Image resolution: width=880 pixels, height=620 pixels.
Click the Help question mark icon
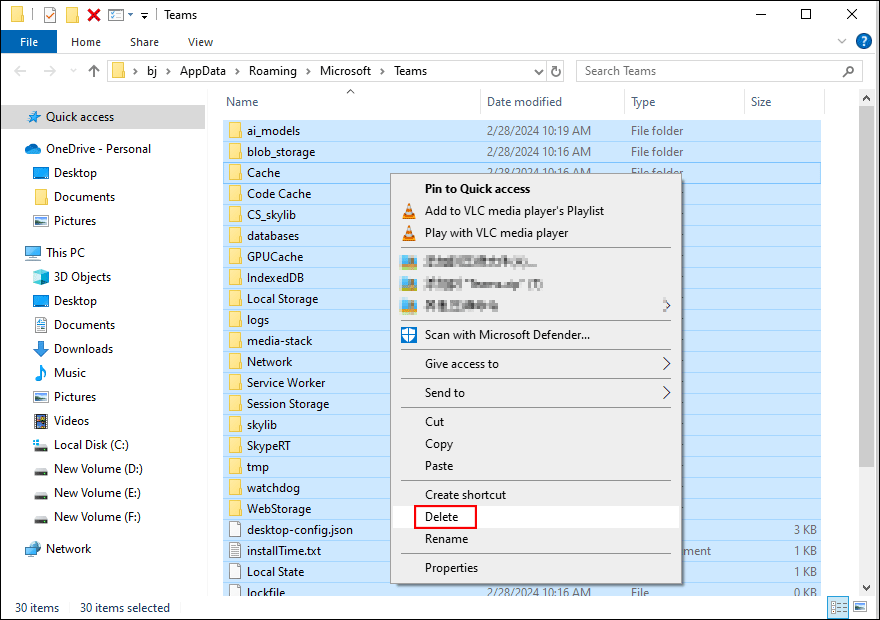click(863, 41)
